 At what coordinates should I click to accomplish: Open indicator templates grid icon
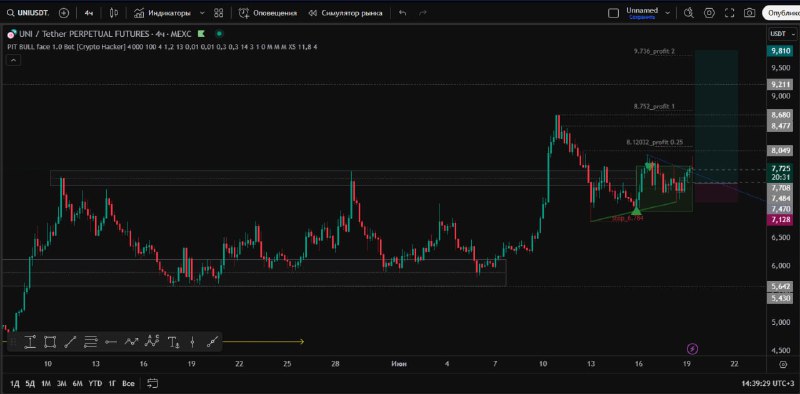point(219,13)
